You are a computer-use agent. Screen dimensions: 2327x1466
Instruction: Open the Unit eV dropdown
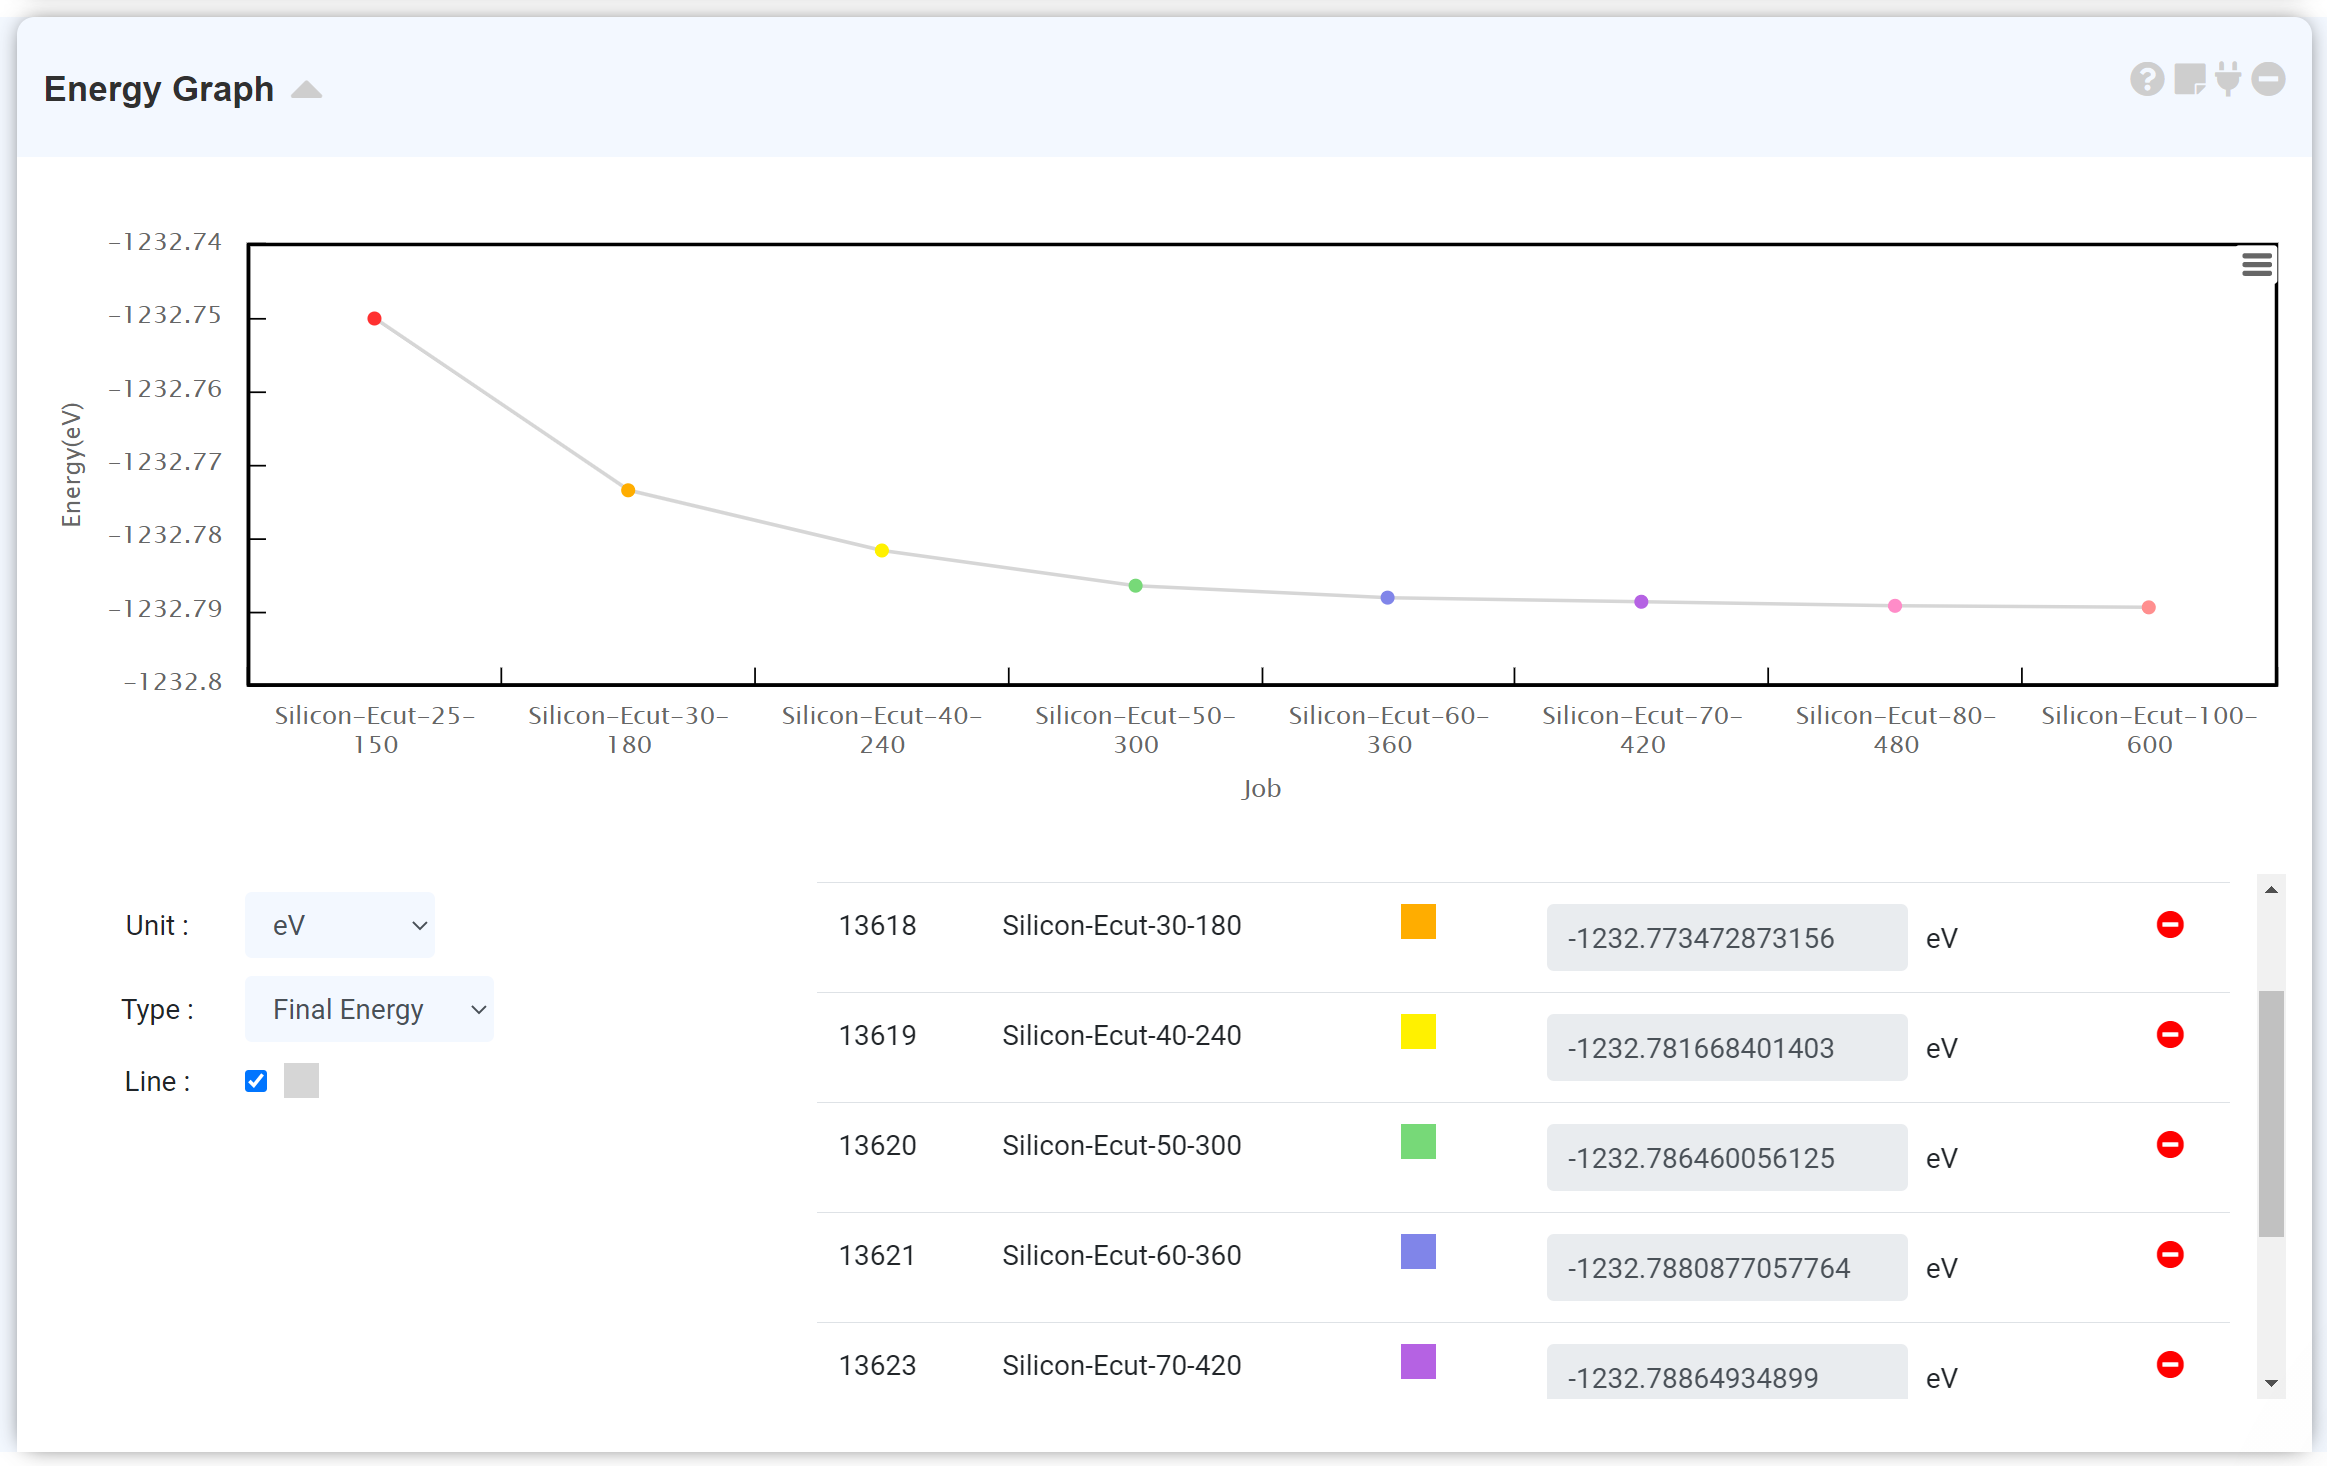pyautogui.click(x=340, y=925)
